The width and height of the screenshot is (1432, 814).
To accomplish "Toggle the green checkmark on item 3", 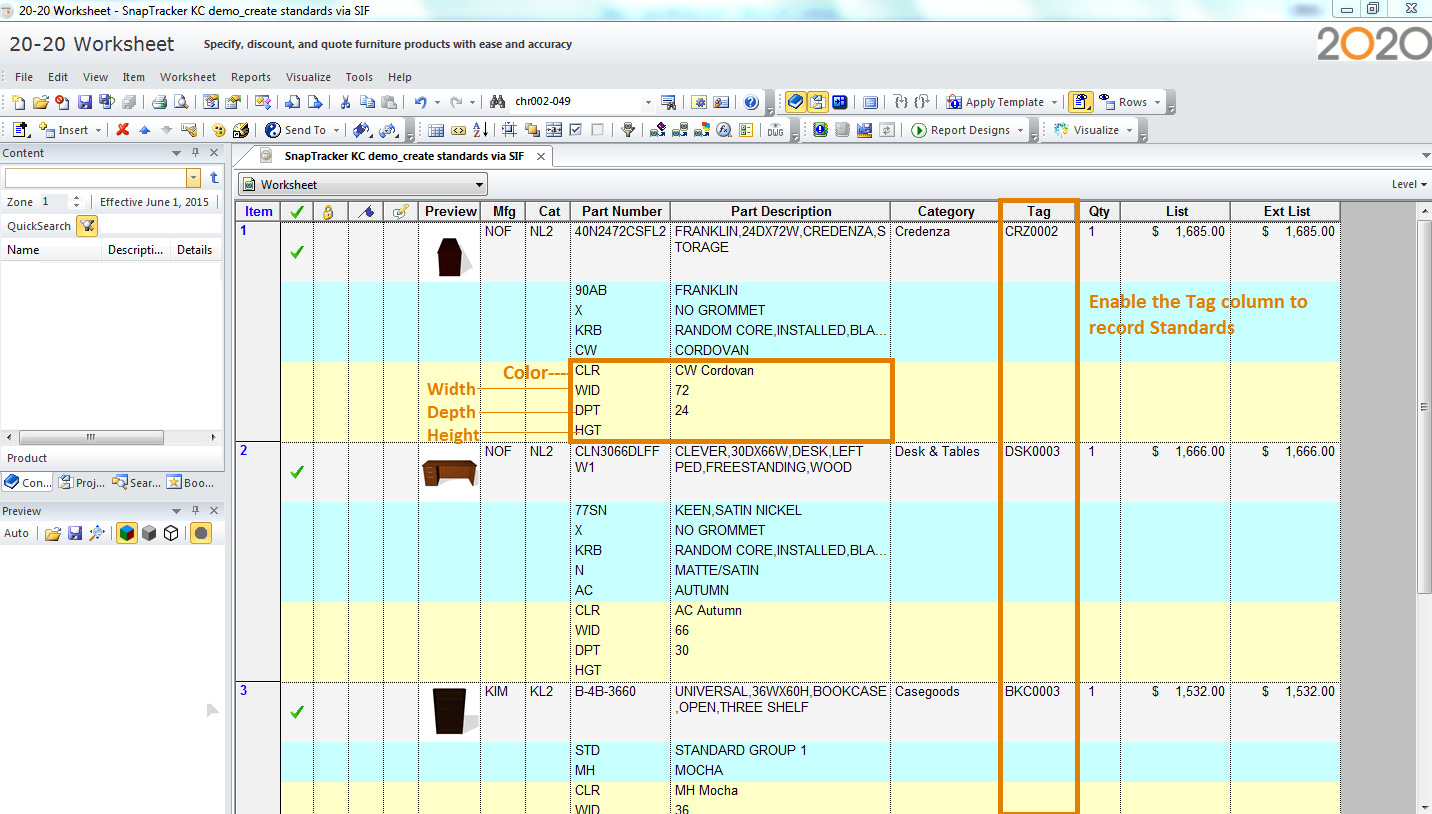I will [x=296, y=712].
